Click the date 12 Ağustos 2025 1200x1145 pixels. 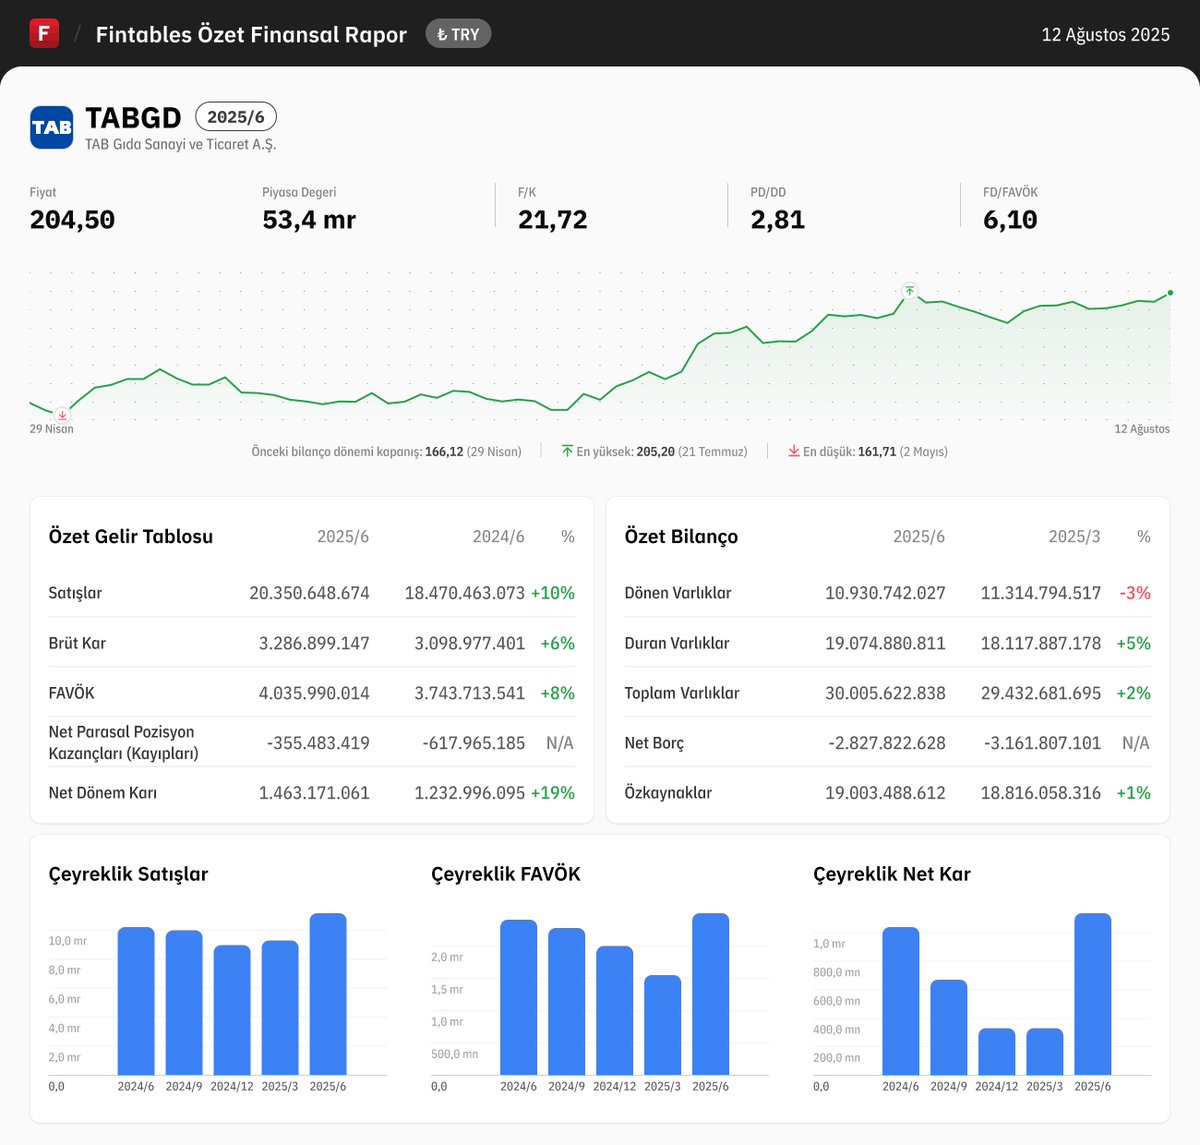(1105, 33)
